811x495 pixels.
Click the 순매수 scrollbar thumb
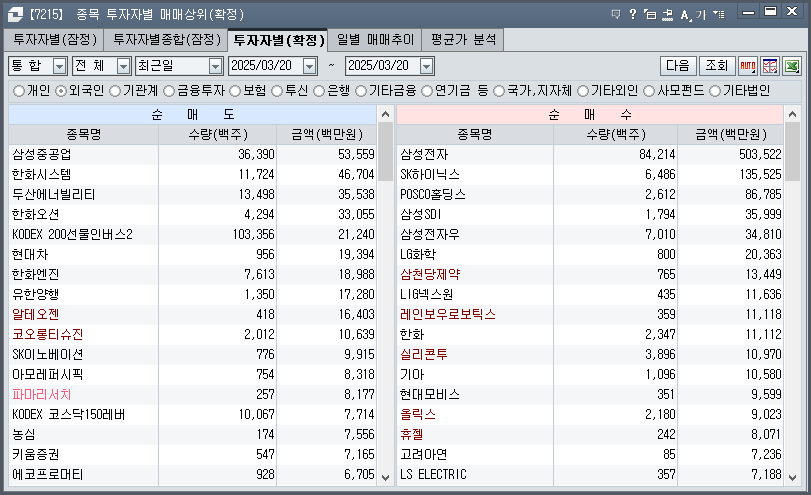pos(792,152)
